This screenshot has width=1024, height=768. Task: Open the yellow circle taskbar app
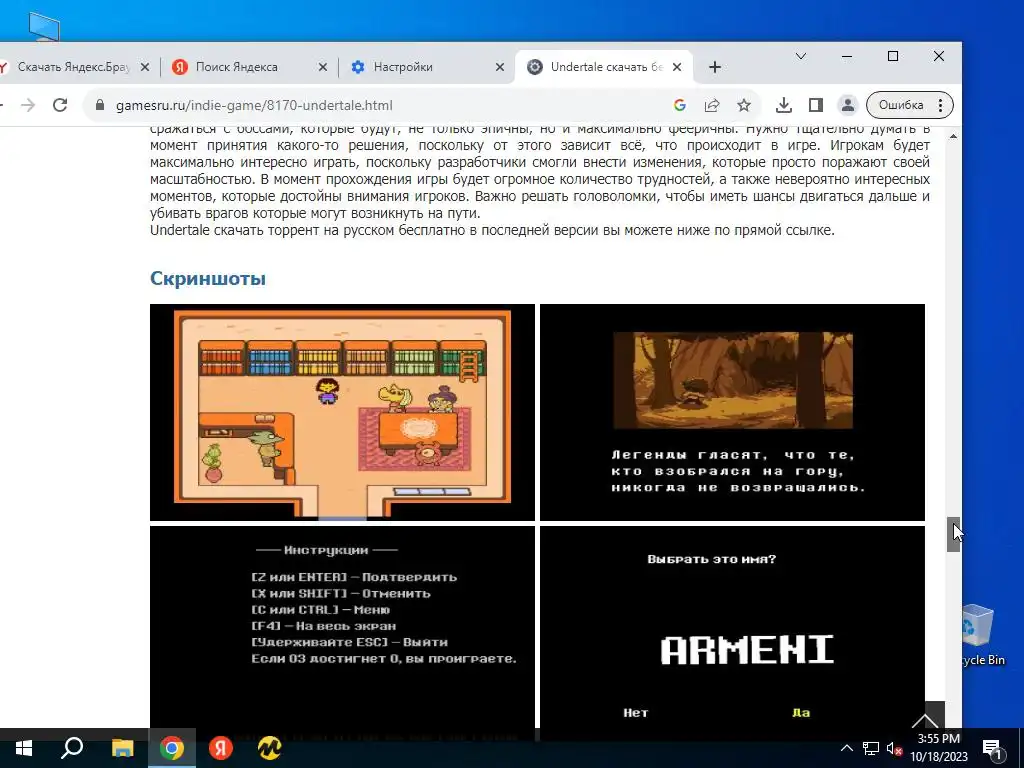point(269,748)
